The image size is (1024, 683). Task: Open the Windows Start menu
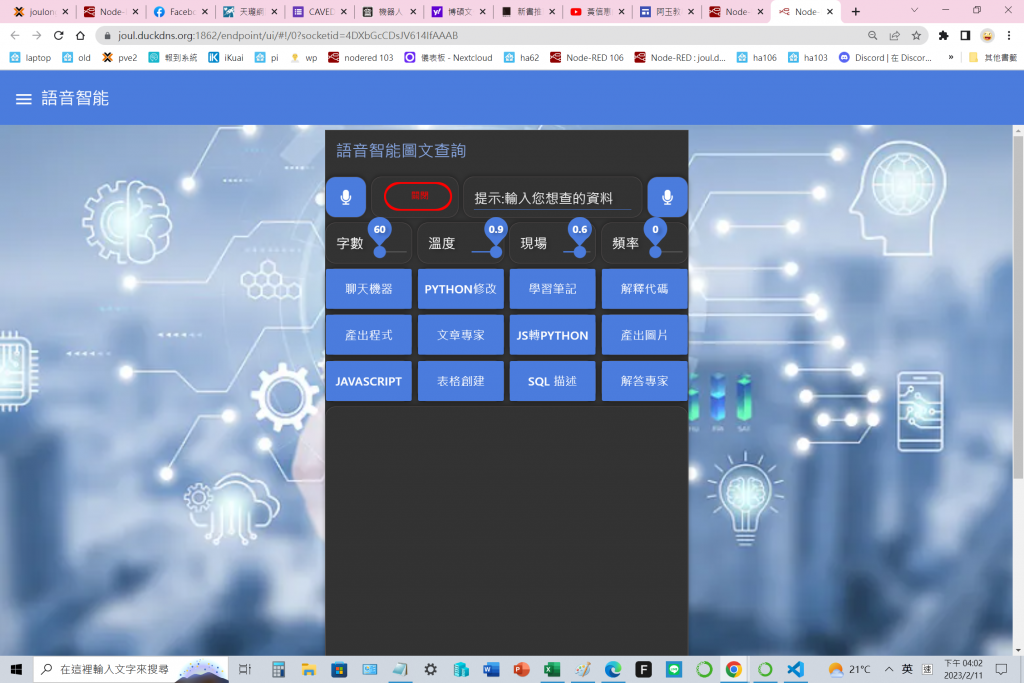[16, 669]
